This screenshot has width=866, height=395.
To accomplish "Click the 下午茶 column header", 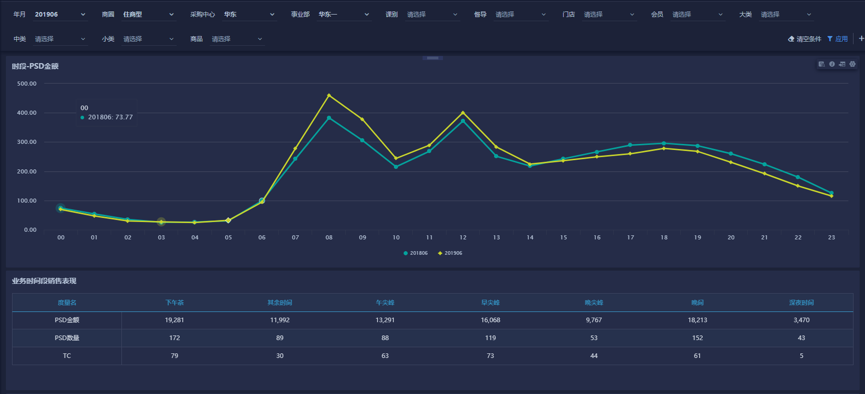I will pyautogui.click(x=174, y=303).
